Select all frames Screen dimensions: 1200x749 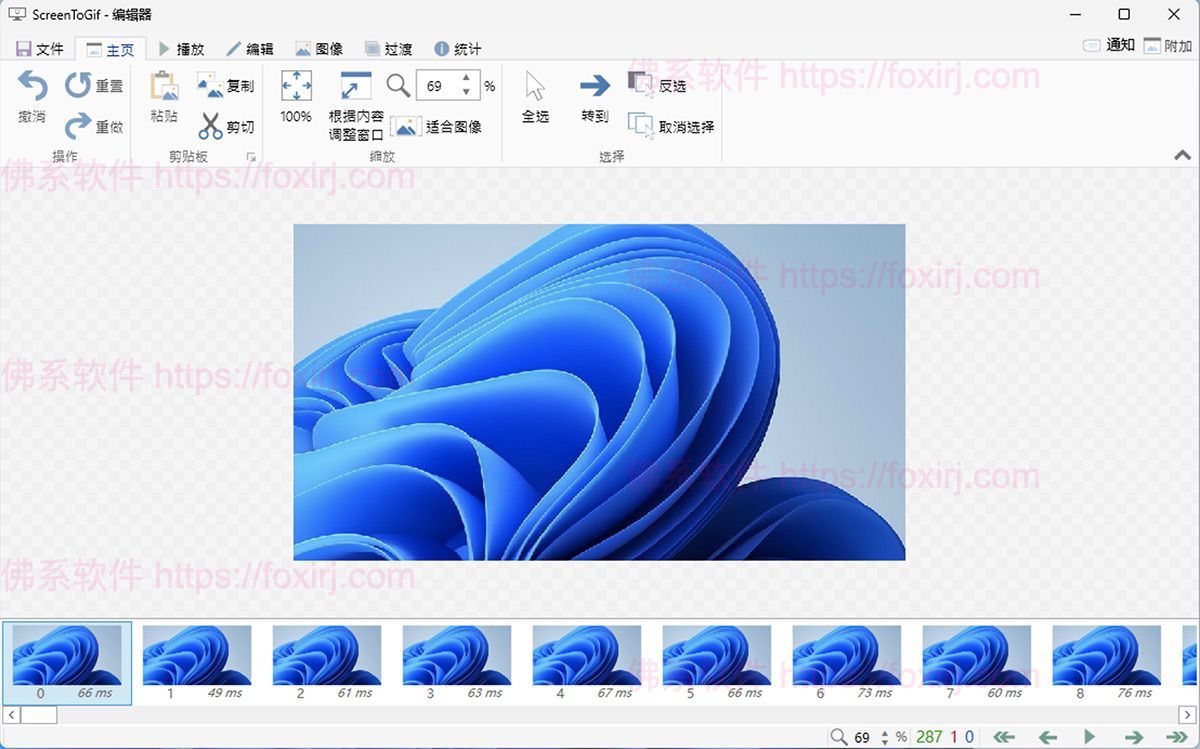(x=535, y=96)
